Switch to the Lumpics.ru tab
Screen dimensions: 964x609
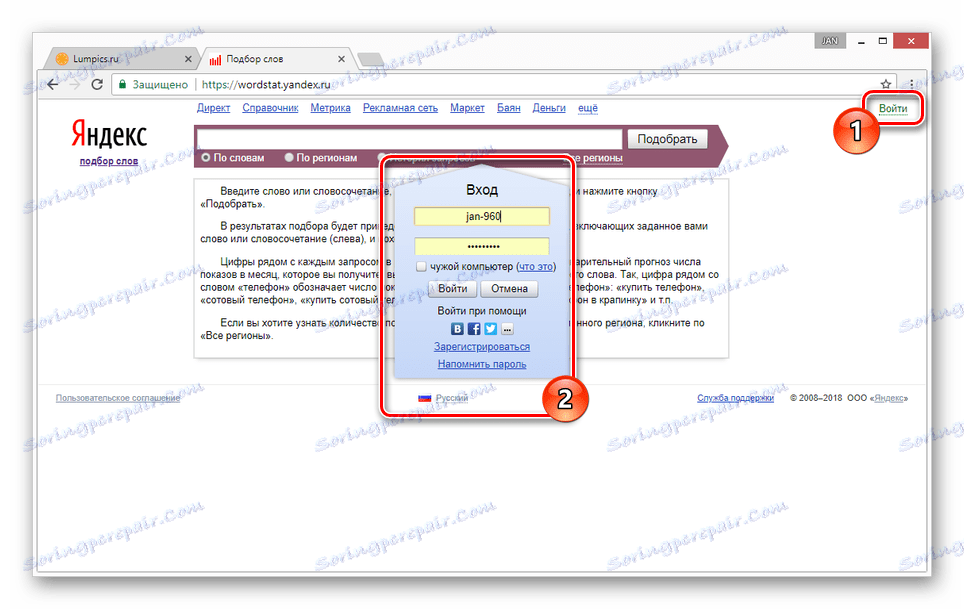(121, 59)
